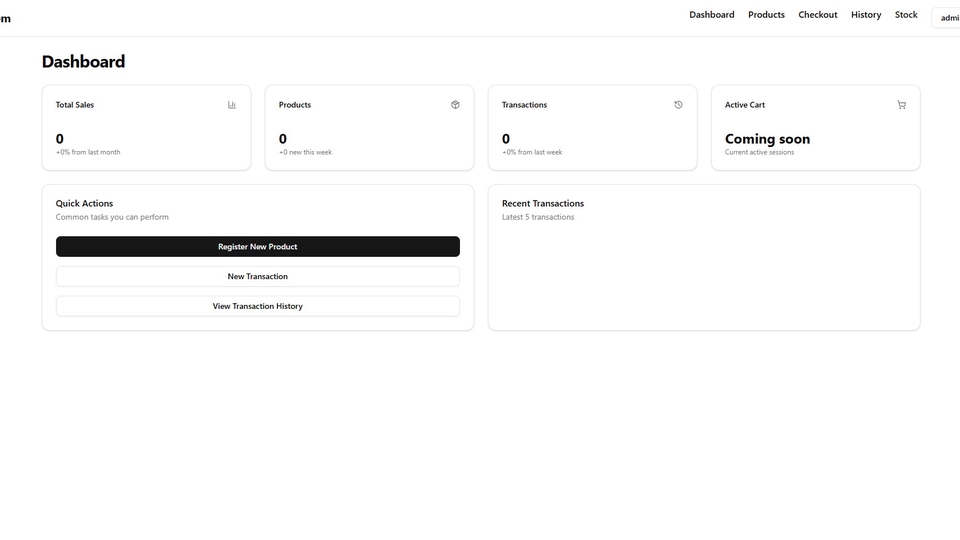Click the Dashboard page title
Screen dimensions: 960x540
83,62
